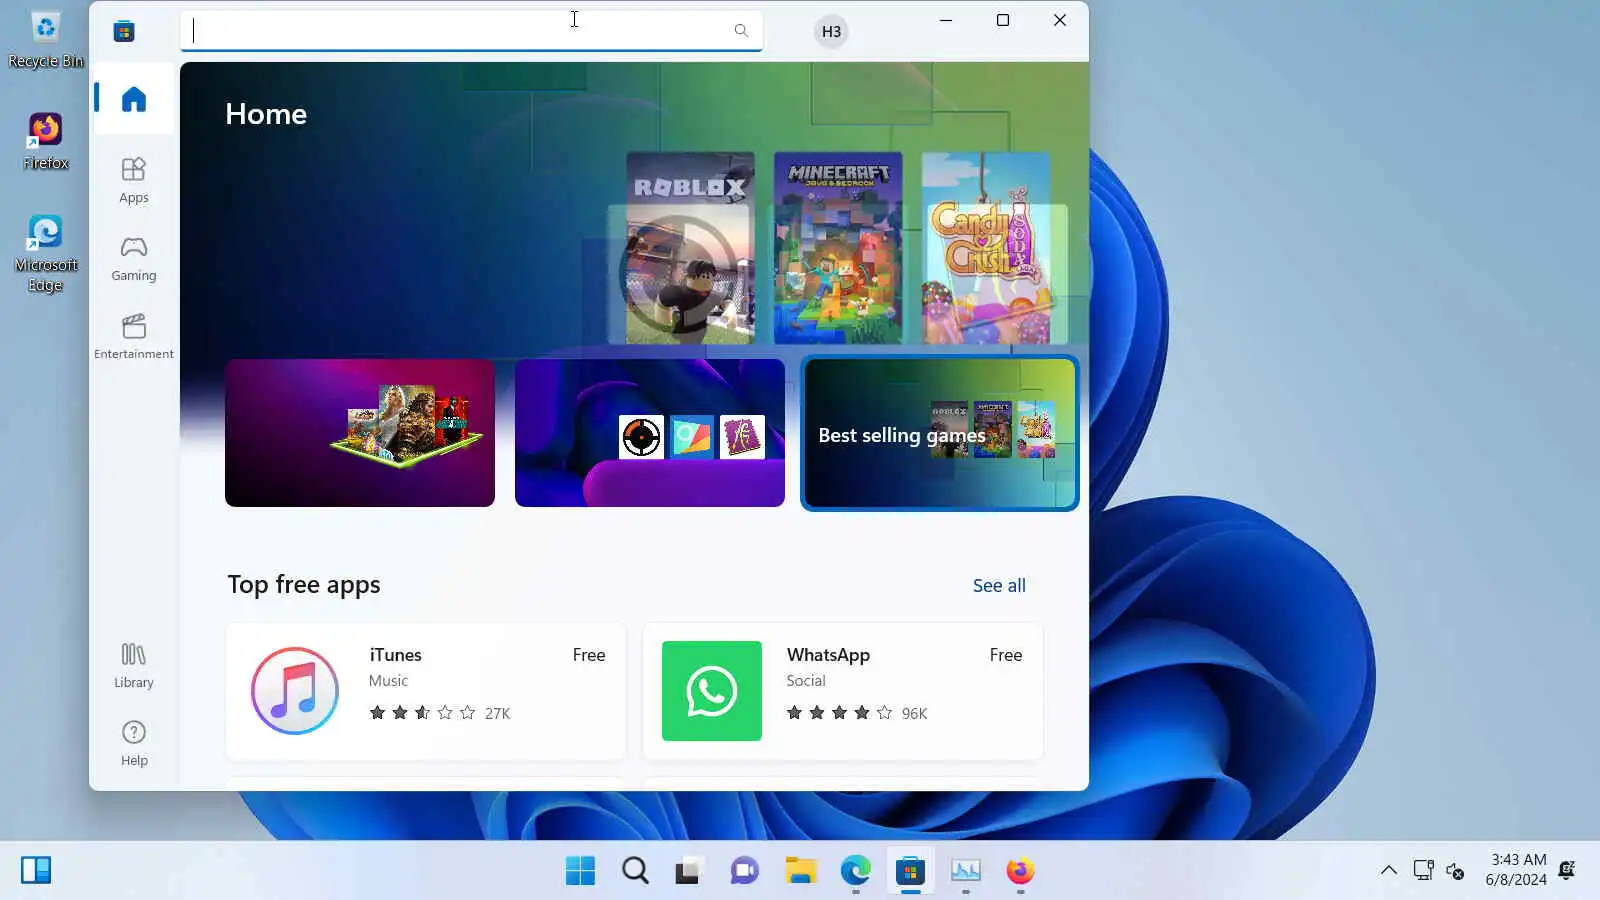Open taskbar Search
Screen dimensions: 1600x900
point(635,871)
